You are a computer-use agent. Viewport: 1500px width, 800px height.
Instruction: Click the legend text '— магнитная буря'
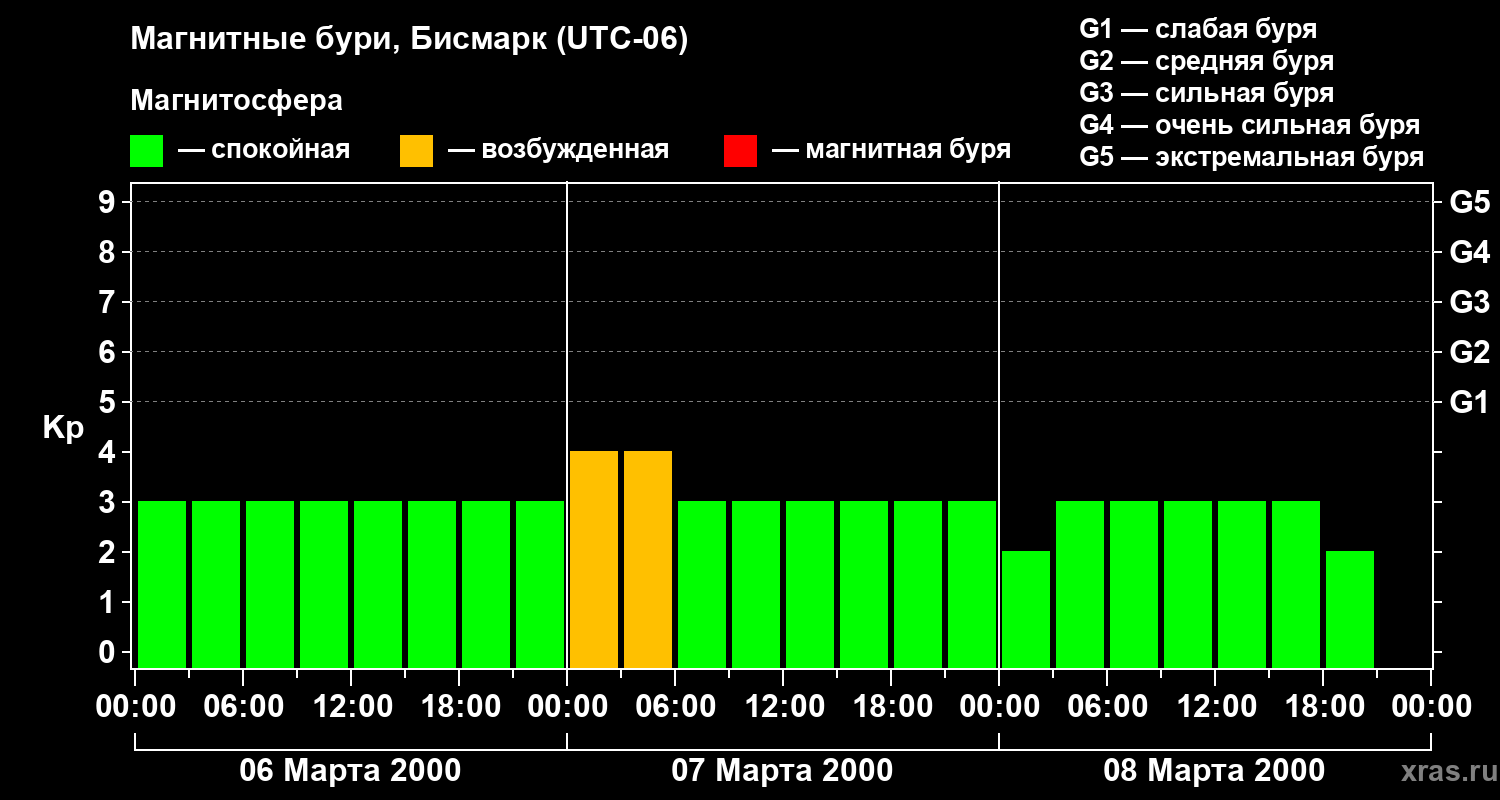click(891, 150)
